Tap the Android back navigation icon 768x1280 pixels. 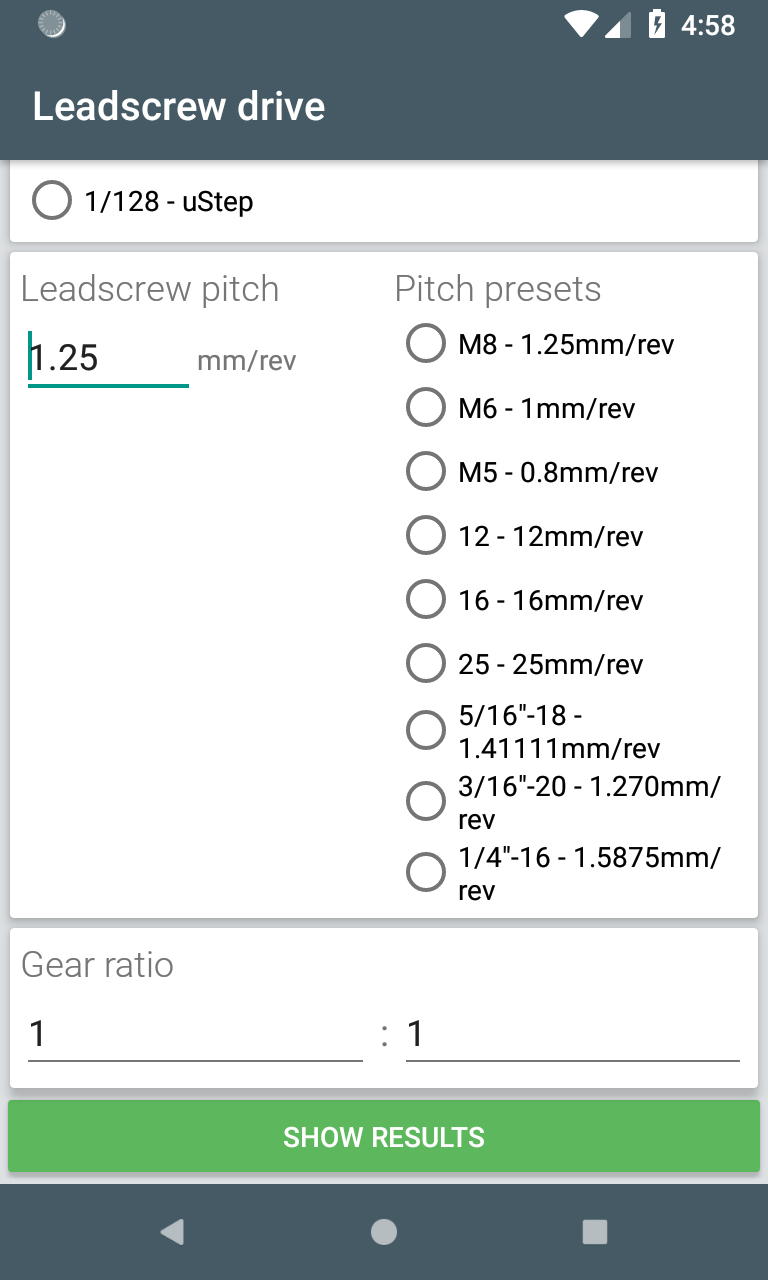pos(172,1231)
